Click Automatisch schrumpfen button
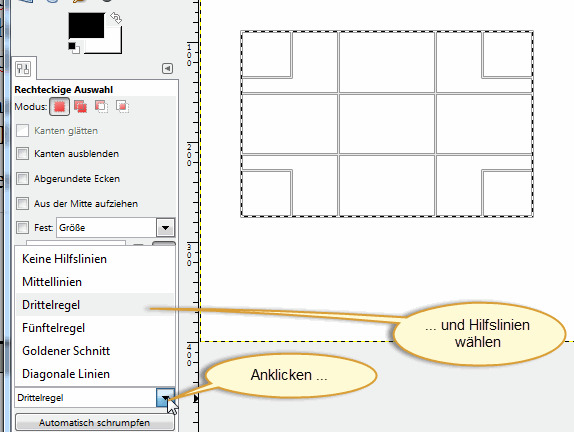The image size is (574, 432). [94, 422]
